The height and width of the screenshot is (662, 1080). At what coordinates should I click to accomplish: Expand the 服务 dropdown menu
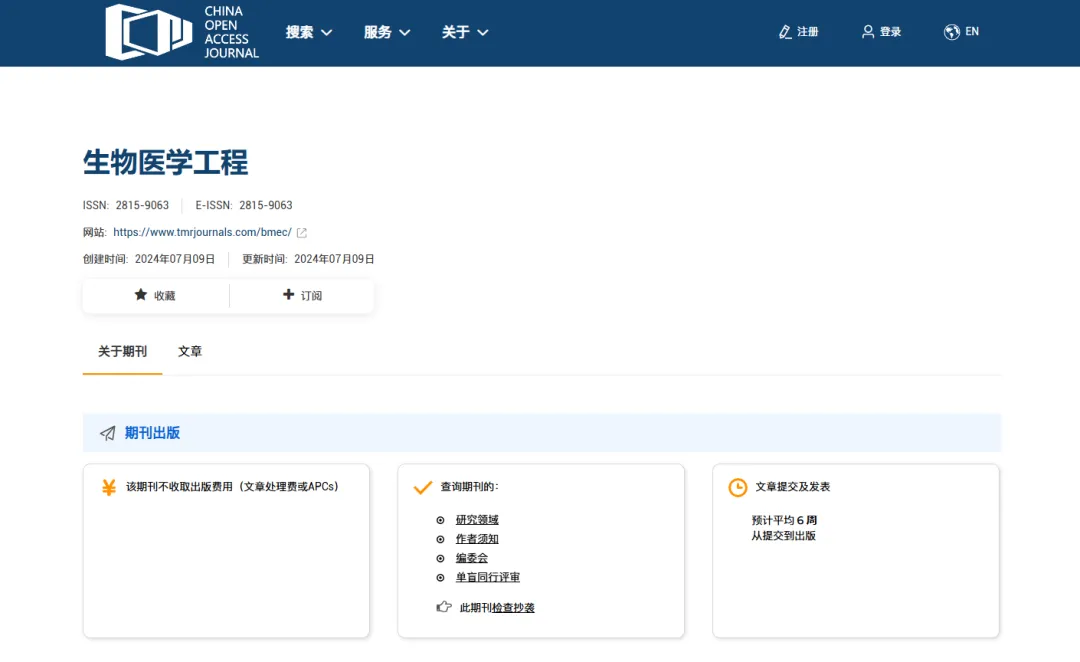click(387, 32)
